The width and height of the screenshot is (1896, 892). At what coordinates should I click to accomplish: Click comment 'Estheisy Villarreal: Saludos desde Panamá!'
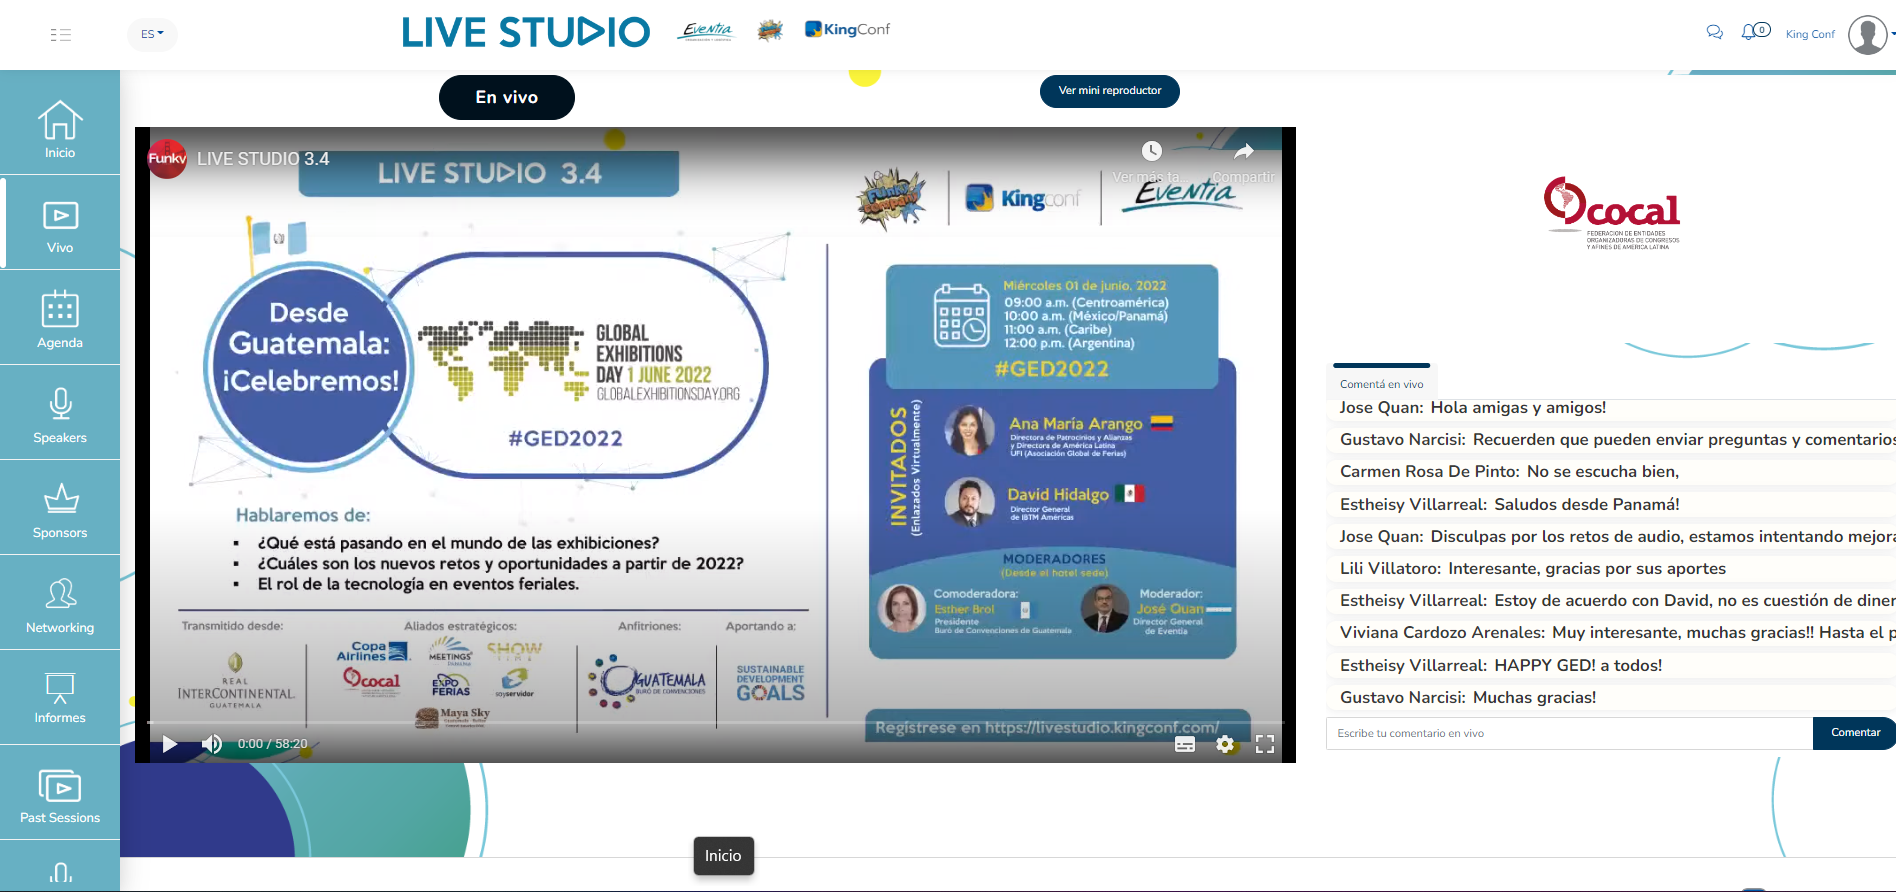pyautogui.click(x=1510, y=504)
